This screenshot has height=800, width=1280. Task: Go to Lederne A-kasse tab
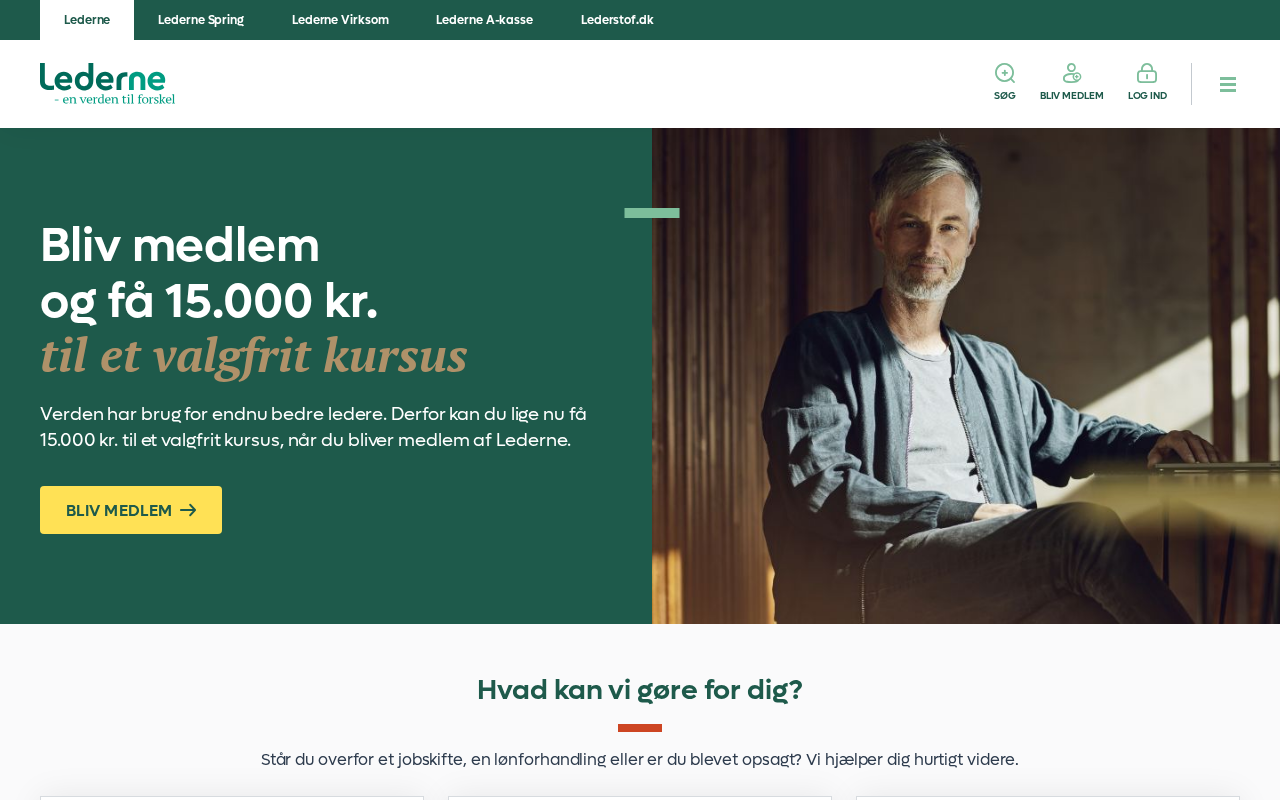point(484,20)
